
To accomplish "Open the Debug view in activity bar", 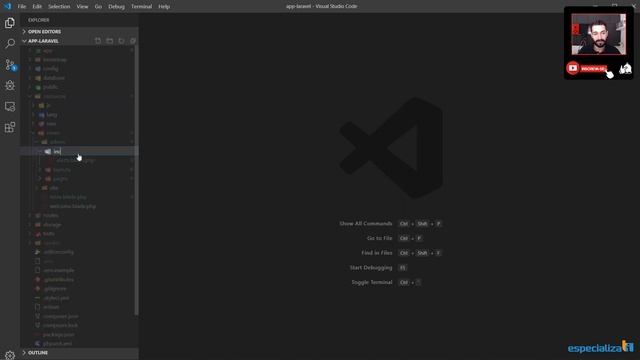I will tap(10, 85).
